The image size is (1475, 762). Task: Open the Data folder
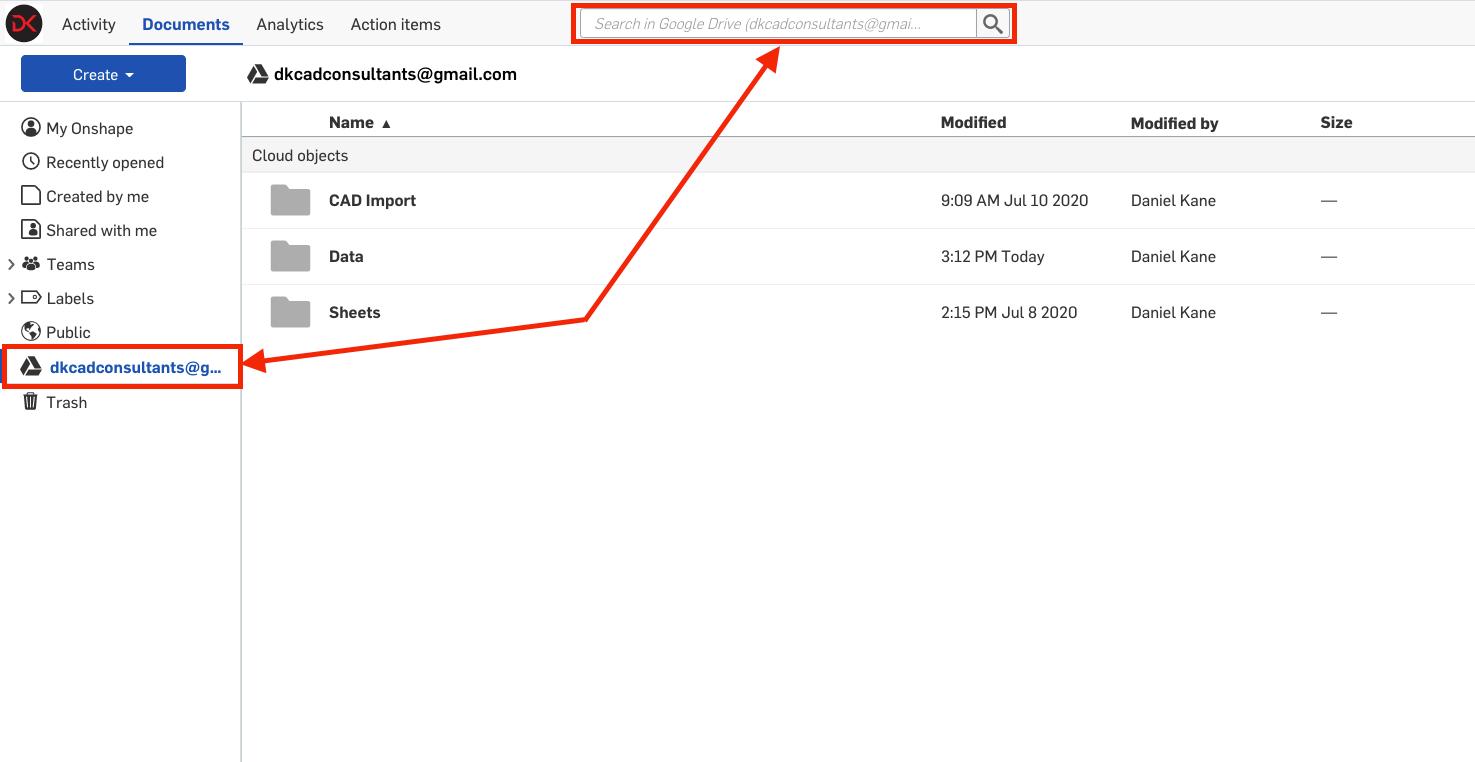point(346,256)
